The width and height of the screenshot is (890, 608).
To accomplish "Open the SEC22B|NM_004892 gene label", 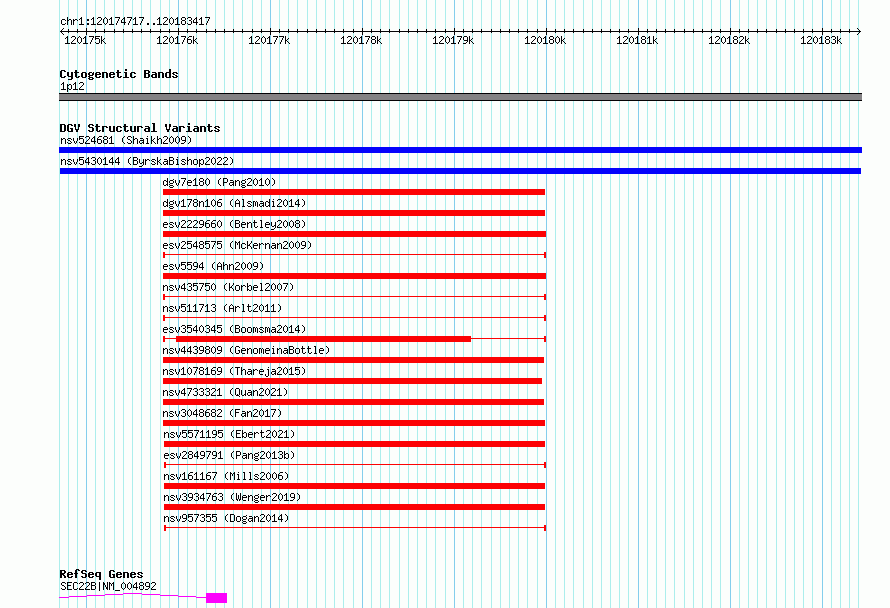I will (108, 586).
